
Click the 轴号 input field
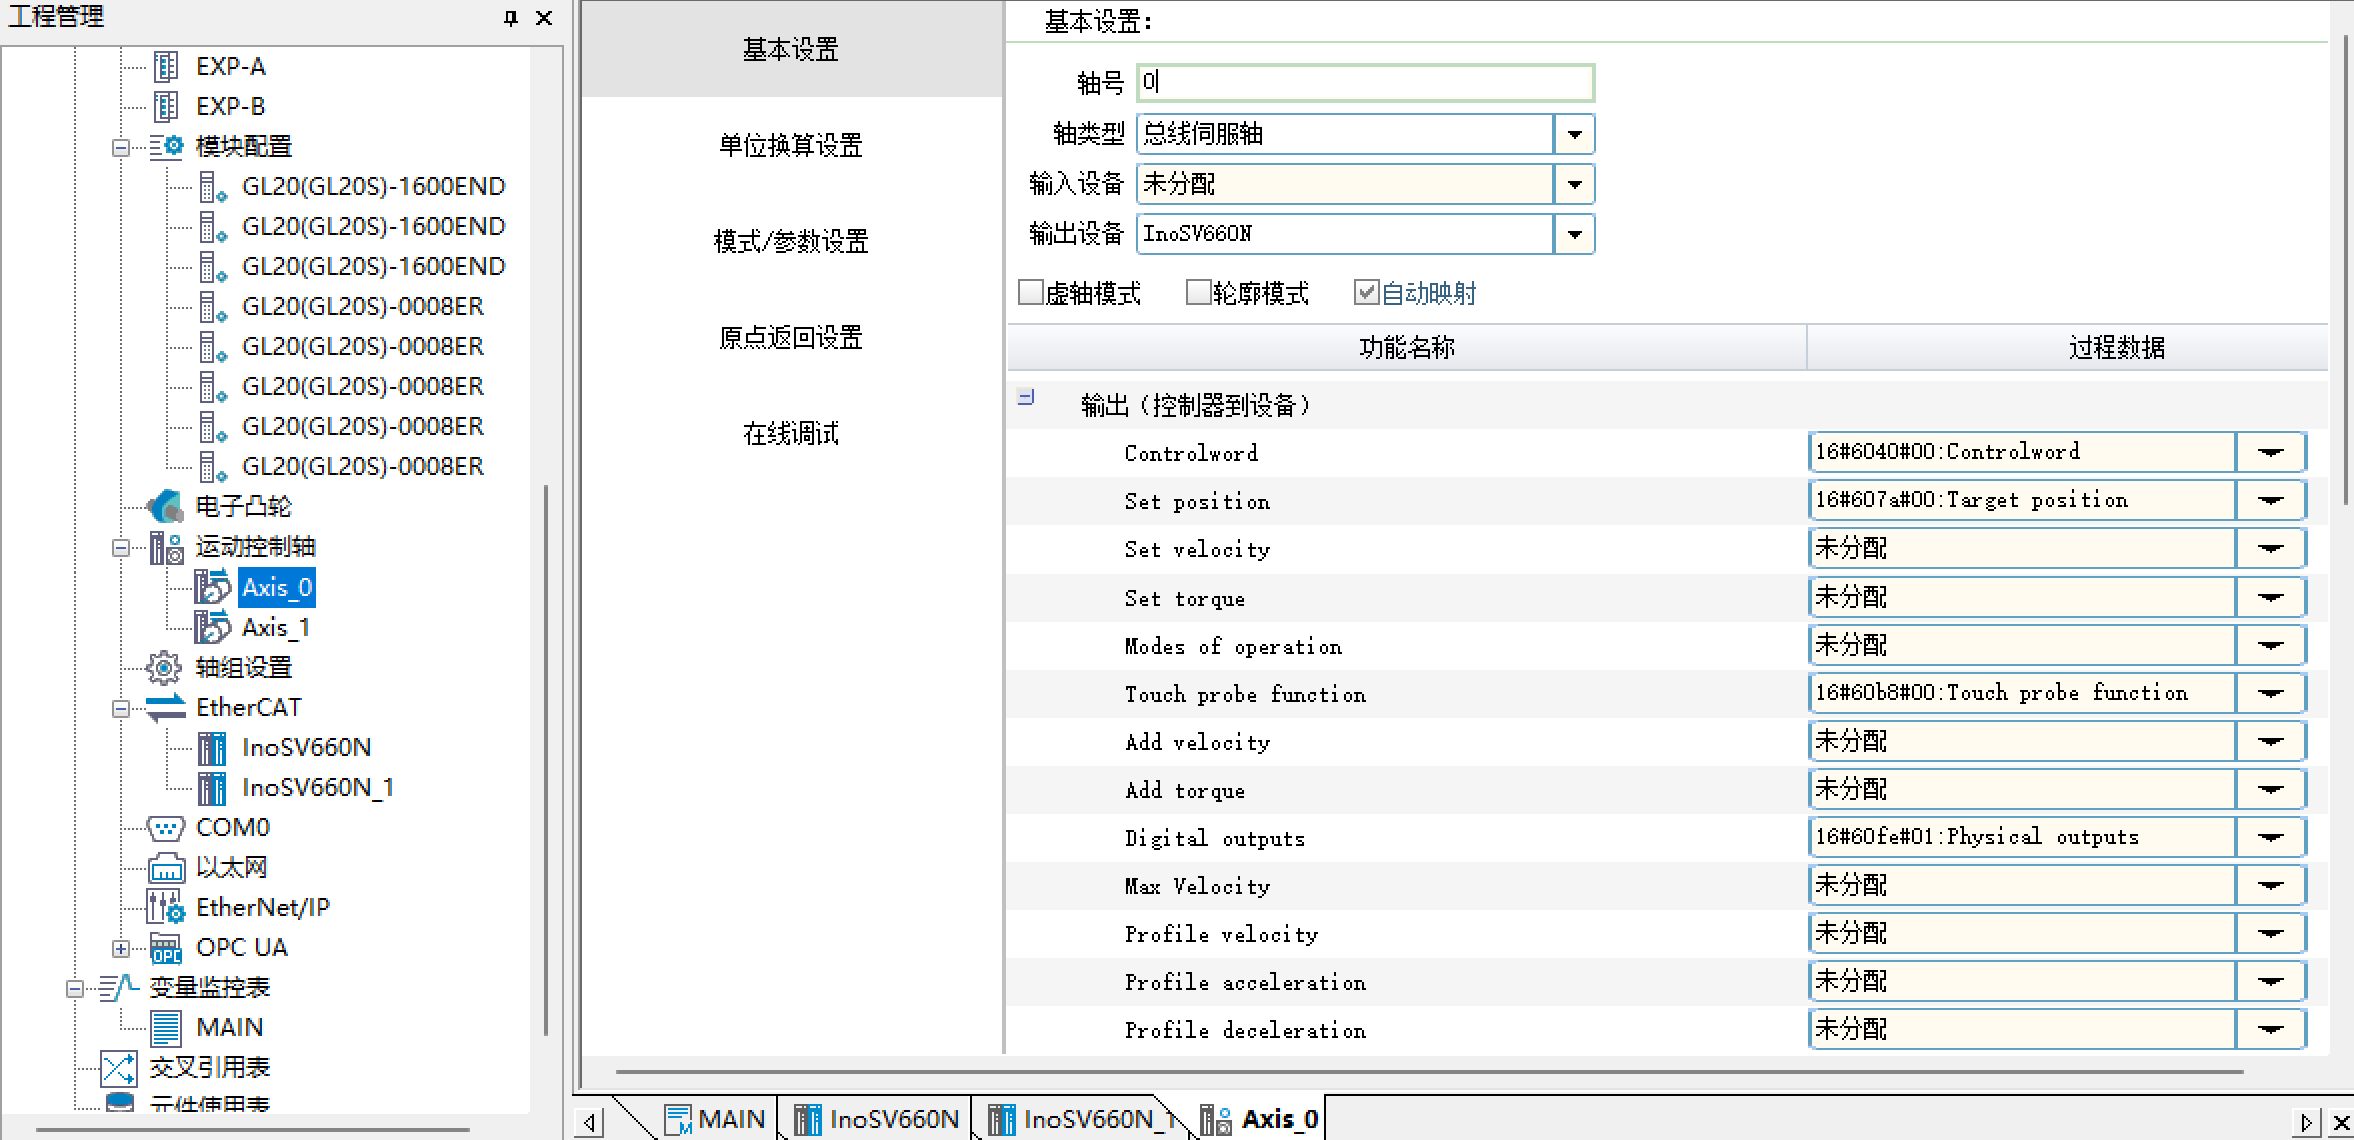tap(1364, 83)
